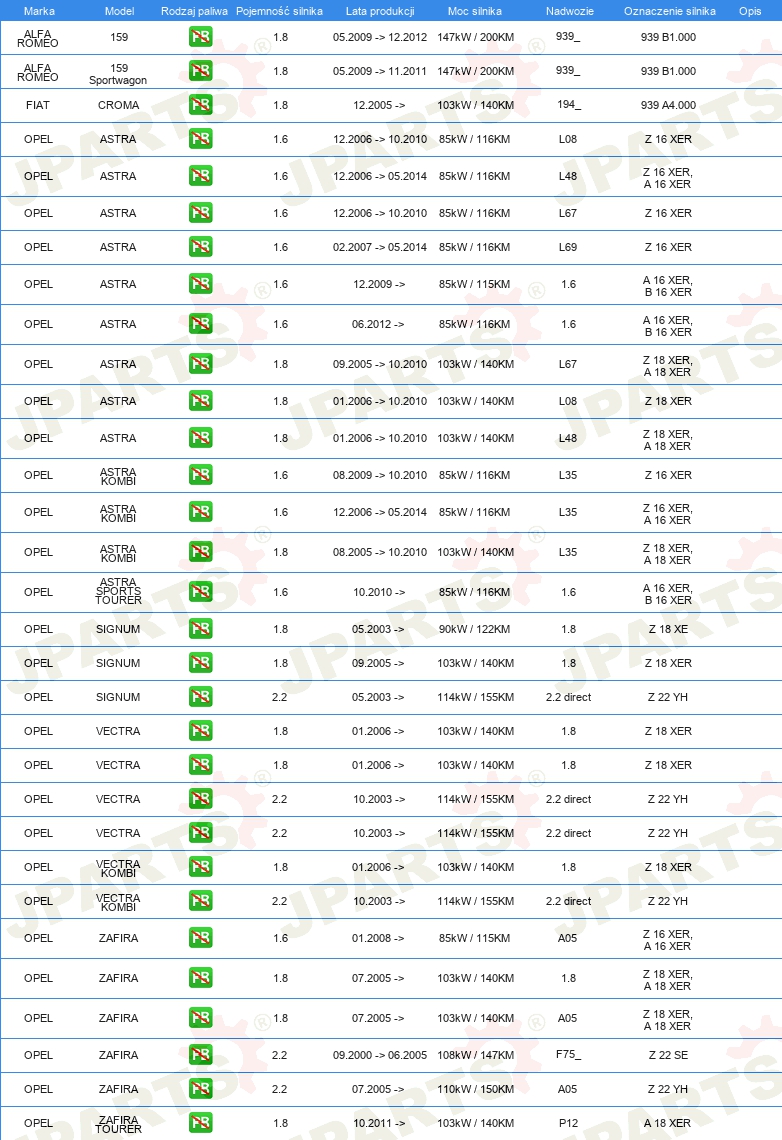Click the fuel icon in the Alfa Romeo 159 Sportwagon row
The image size is (782, 1140).
(x=201, y=71)
